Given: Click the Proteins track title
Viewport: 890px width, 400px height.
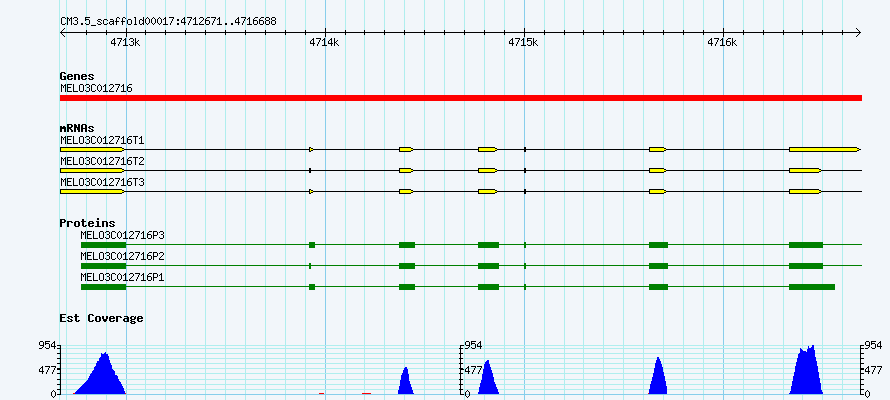Looking at the screenshot, I should coord(87,223).
